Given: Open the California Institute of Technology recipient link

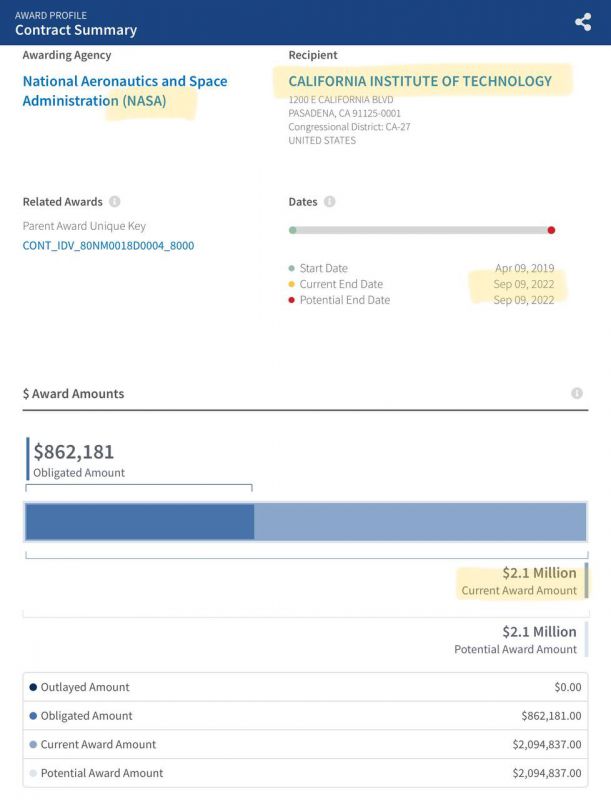Looking at the screenshot, I should coord(420,81).
